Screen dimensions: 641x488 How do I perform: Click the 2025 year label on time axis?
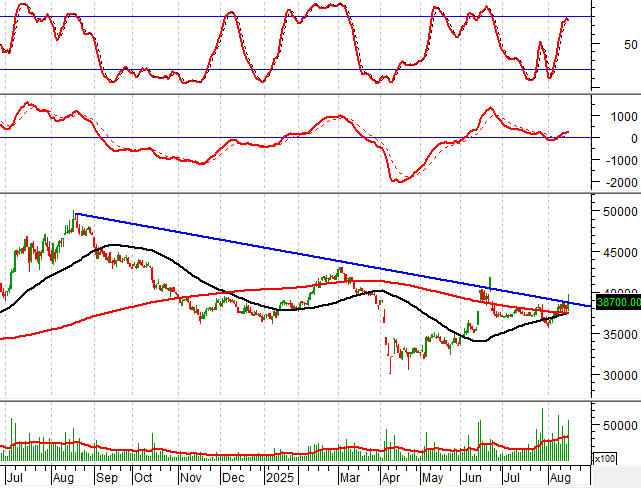point(277,477)
